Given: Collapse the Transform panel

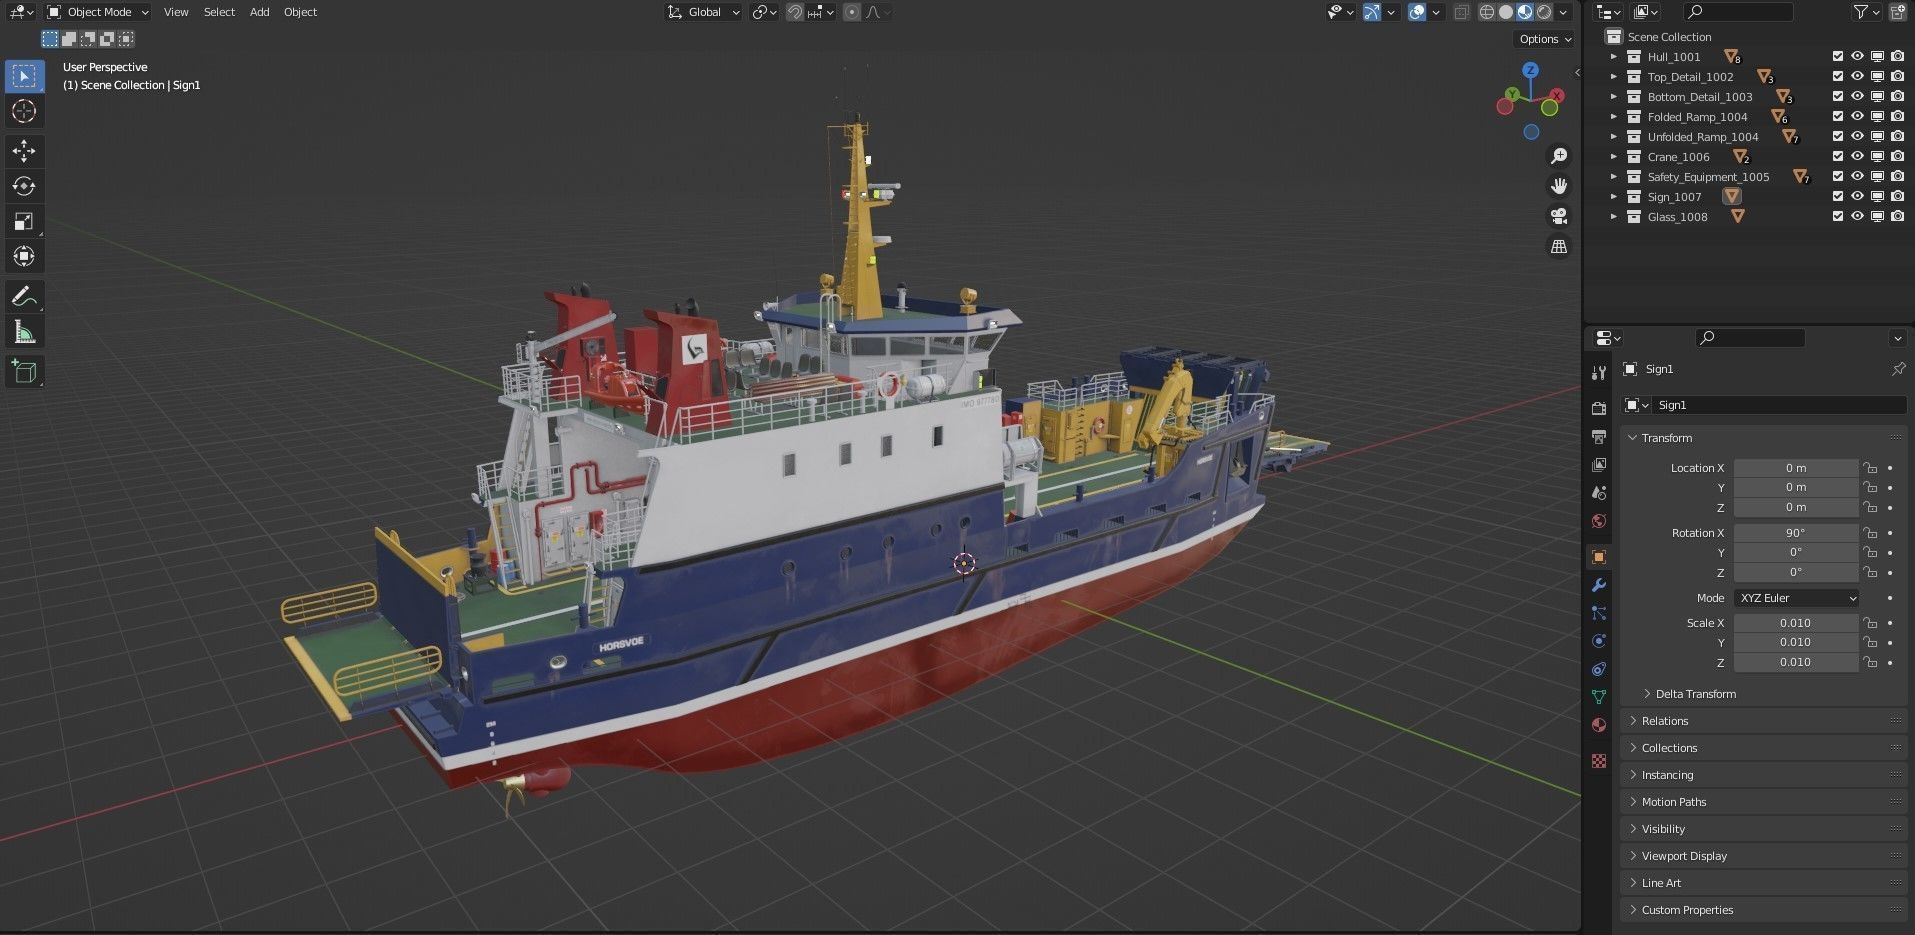Looking at the screenshot, I should point(1763,438).
